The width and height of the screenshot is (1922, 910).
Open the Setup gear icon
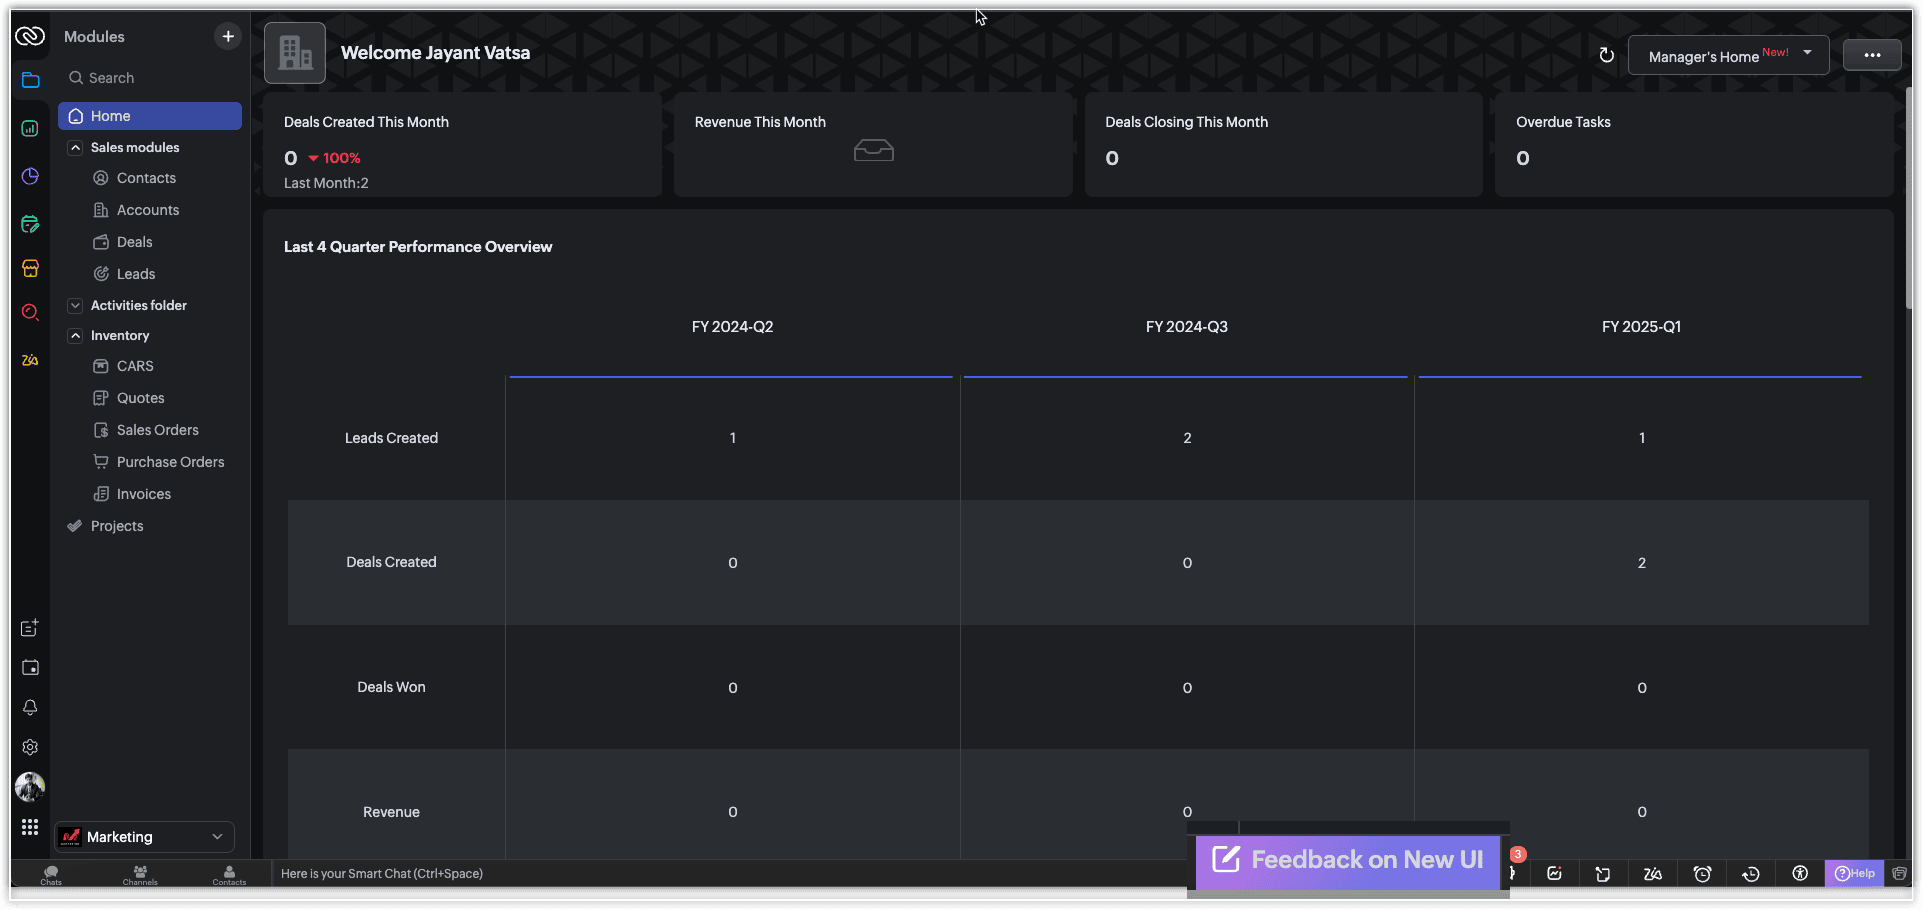(x=30, y=747)
